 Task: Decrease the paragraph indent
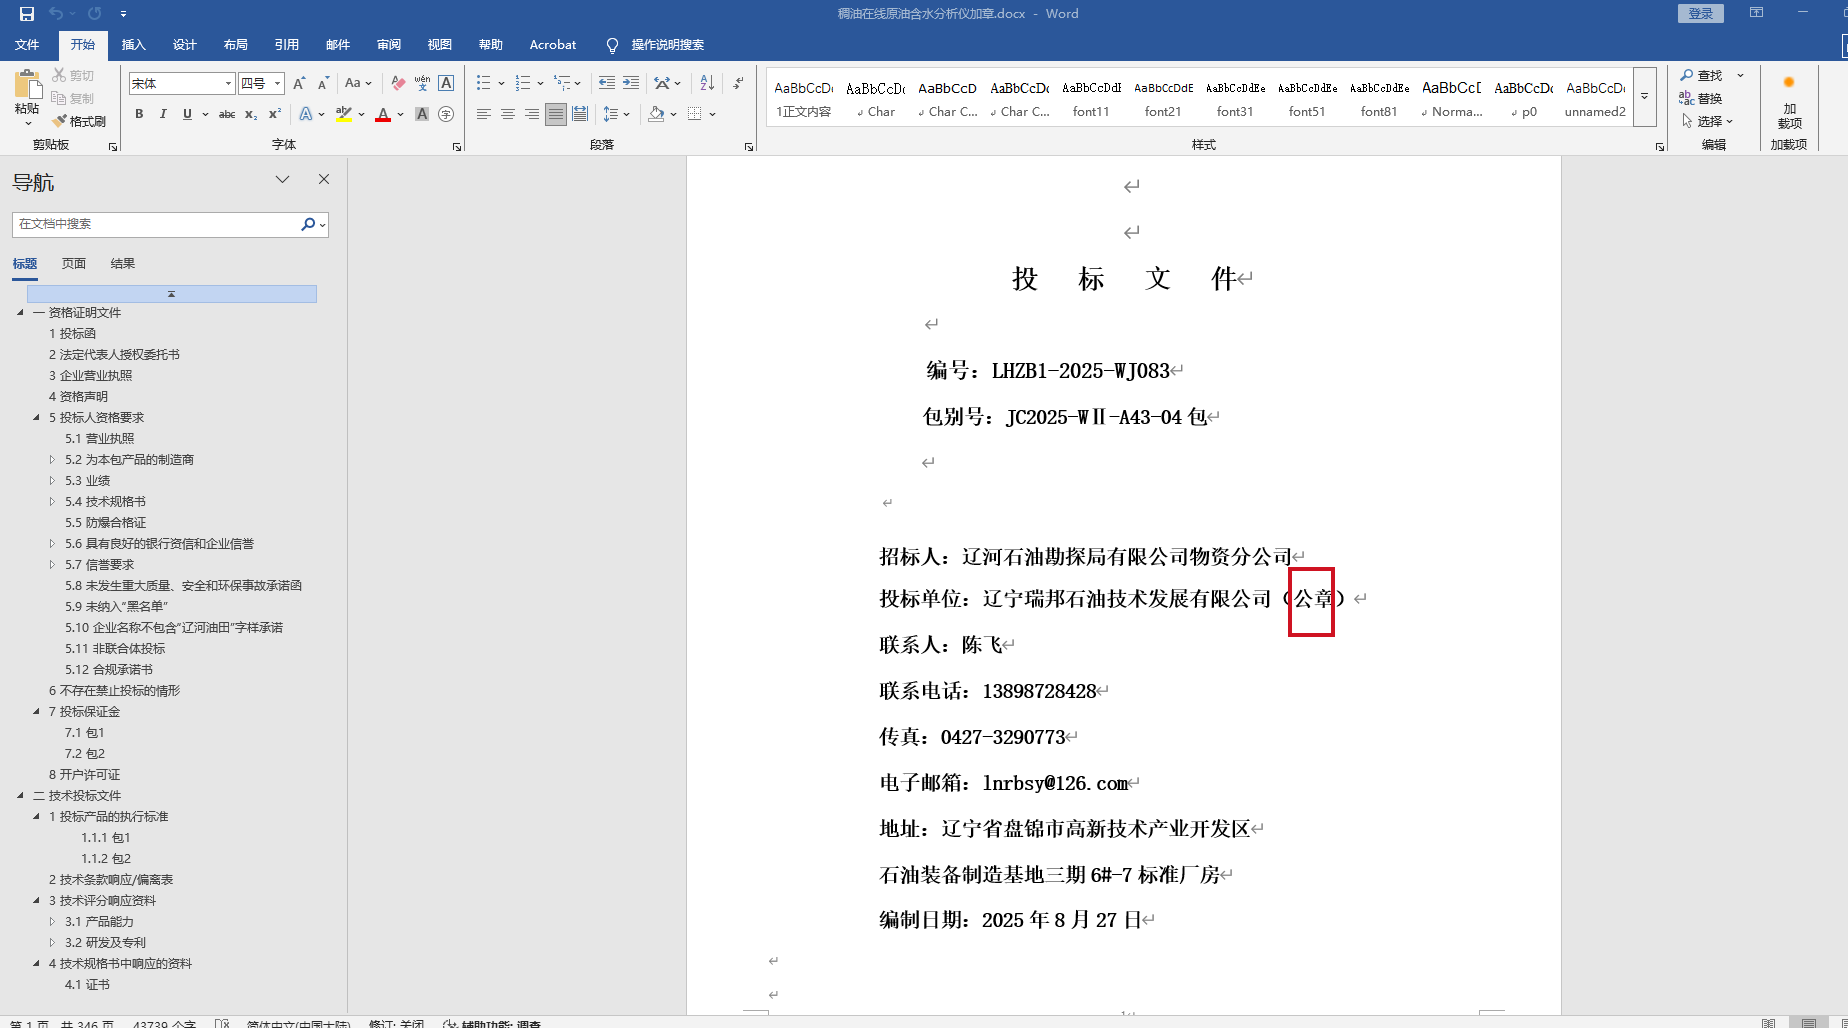coord(606,84)
